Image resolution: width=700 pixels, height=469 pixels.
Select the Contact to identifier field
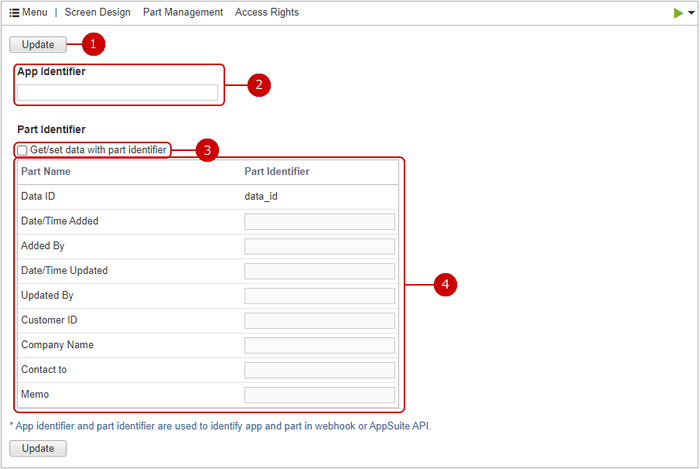pos(319,370)
